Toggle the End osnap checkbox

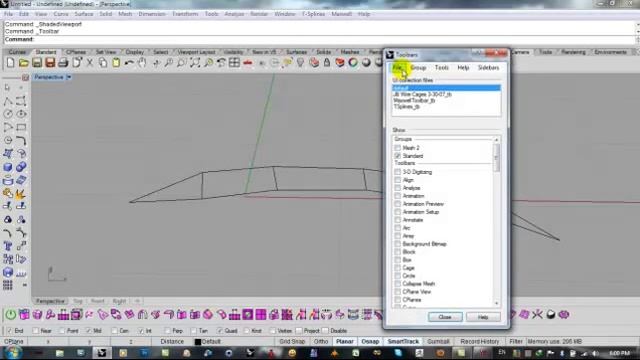9,331
